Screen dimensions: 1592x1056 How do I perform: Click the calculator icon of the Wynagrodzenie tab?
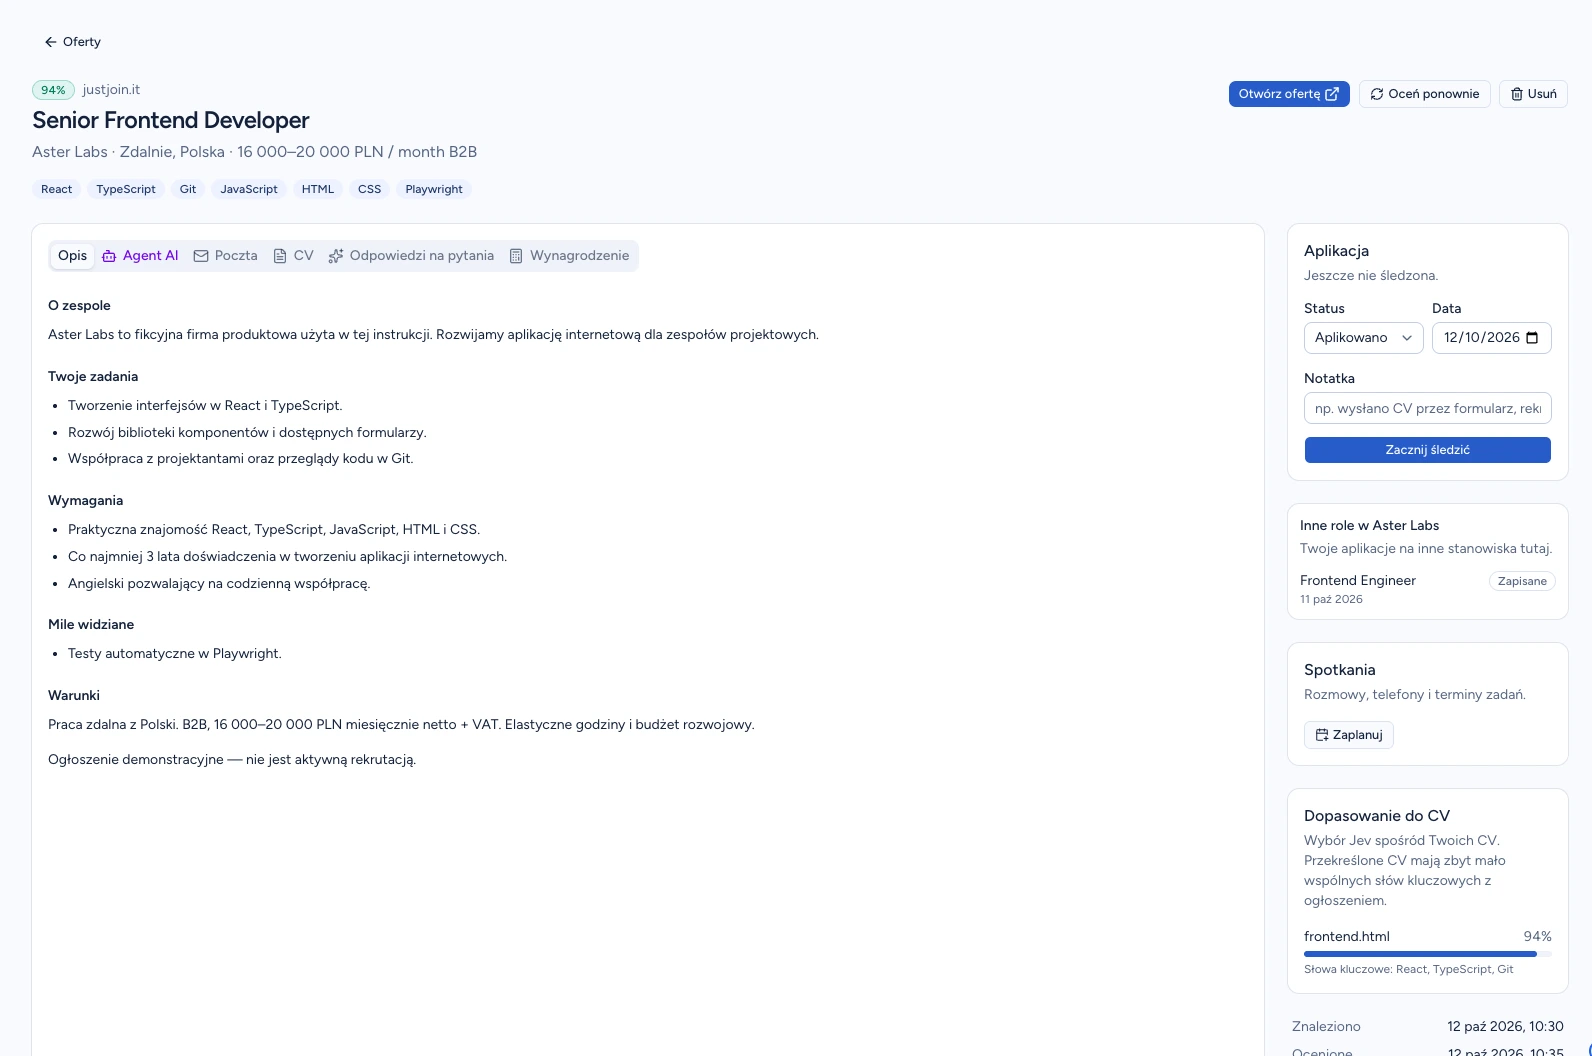pos(516,256)
